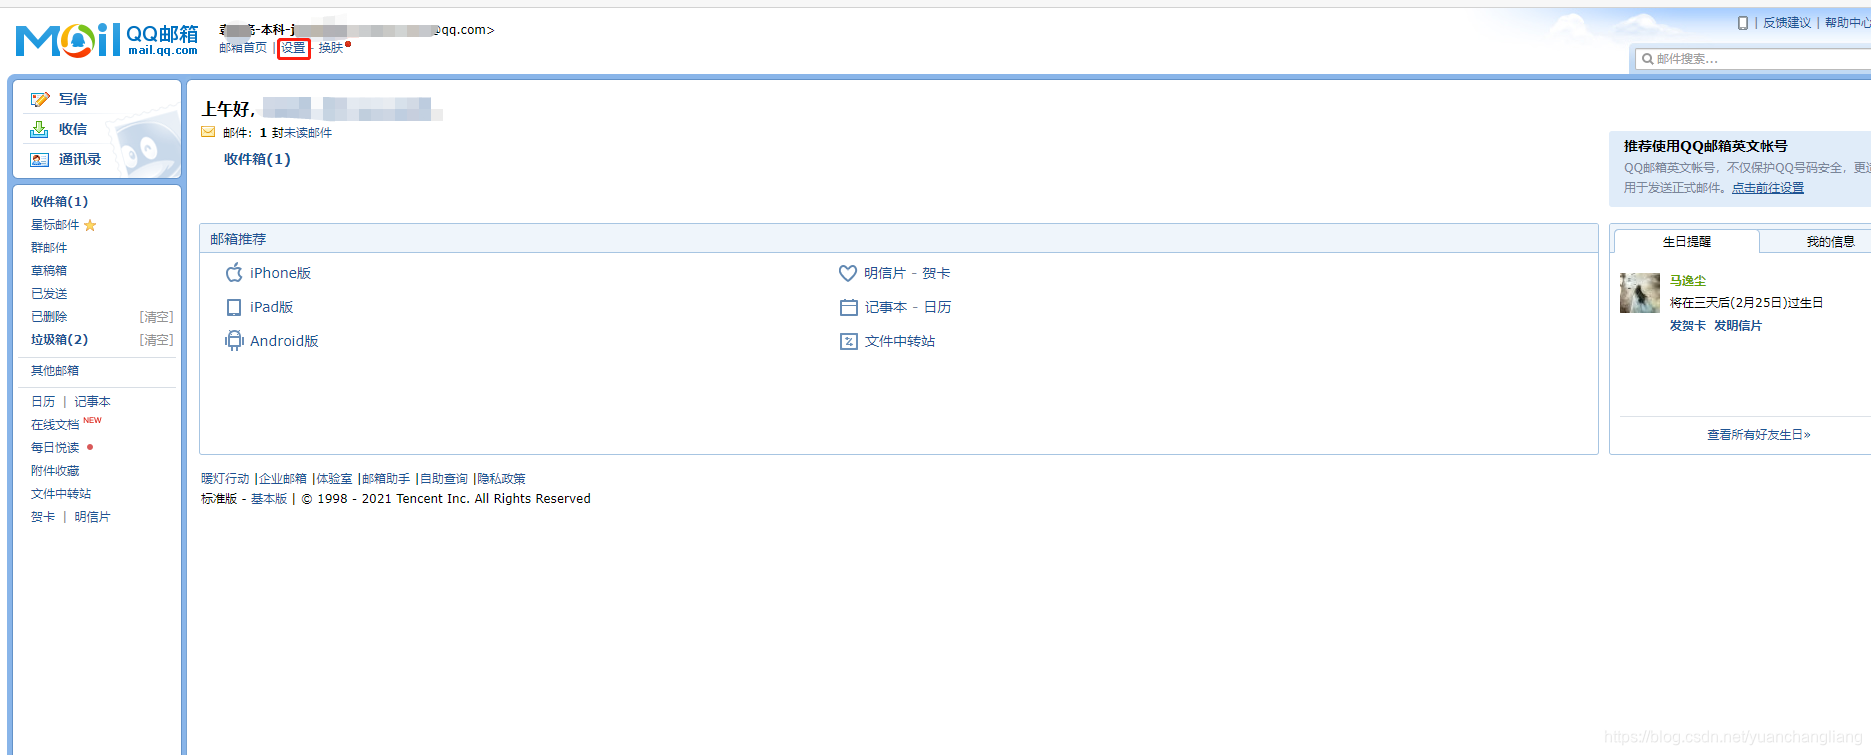1871x755 pixels.
Task: Click 马逸尘's avatar thumbnail
Action: [1640, 293]
